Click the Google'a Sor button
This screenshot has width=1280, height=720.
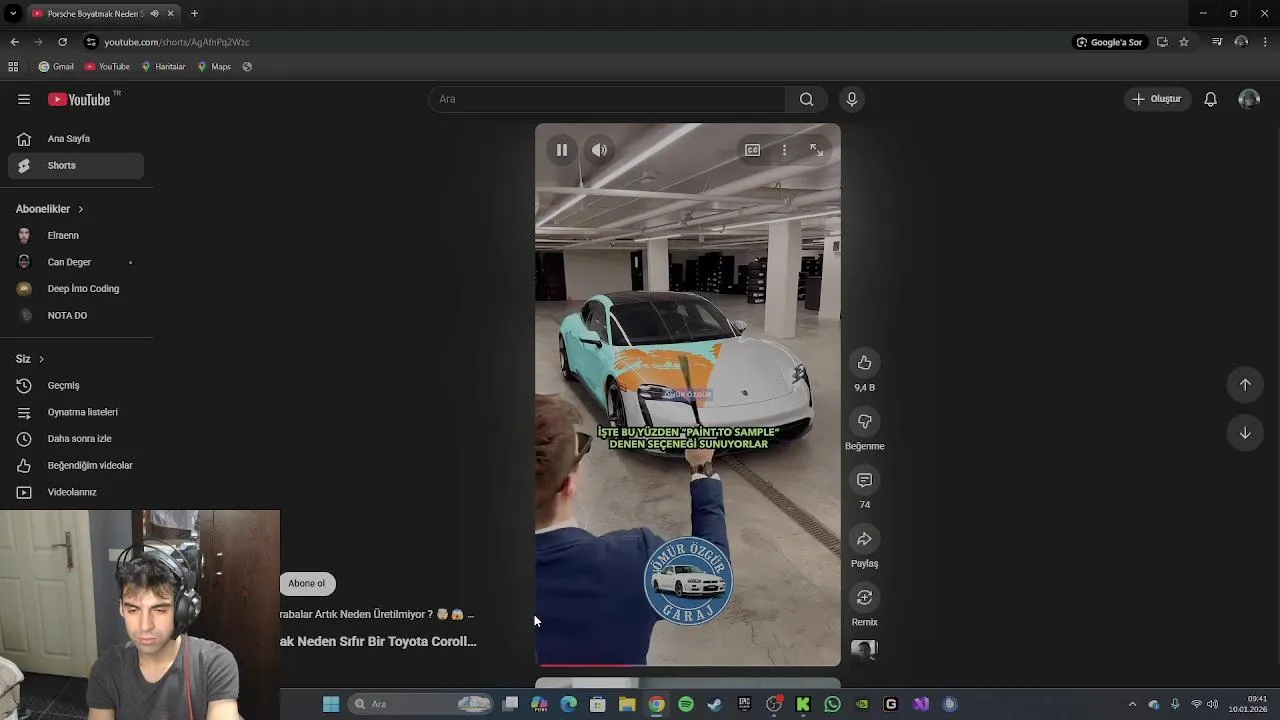pos(1109,42)
